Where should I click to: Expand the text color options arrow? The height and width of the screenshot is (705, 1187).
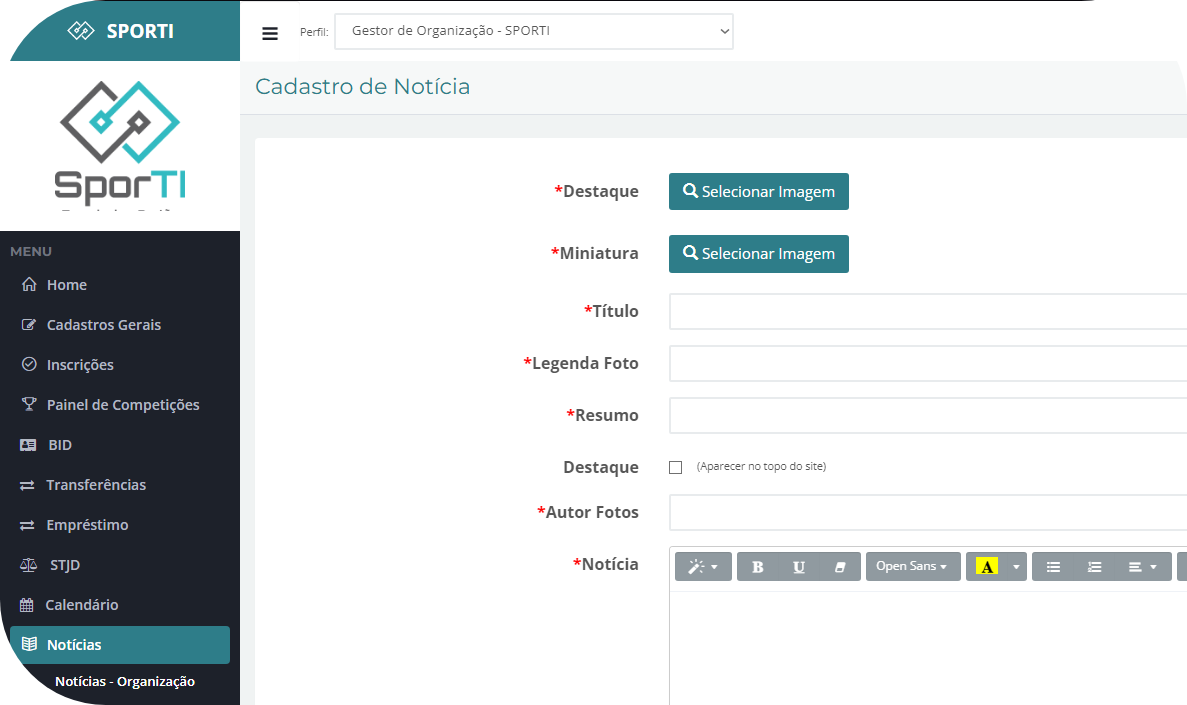[1017, 567]
